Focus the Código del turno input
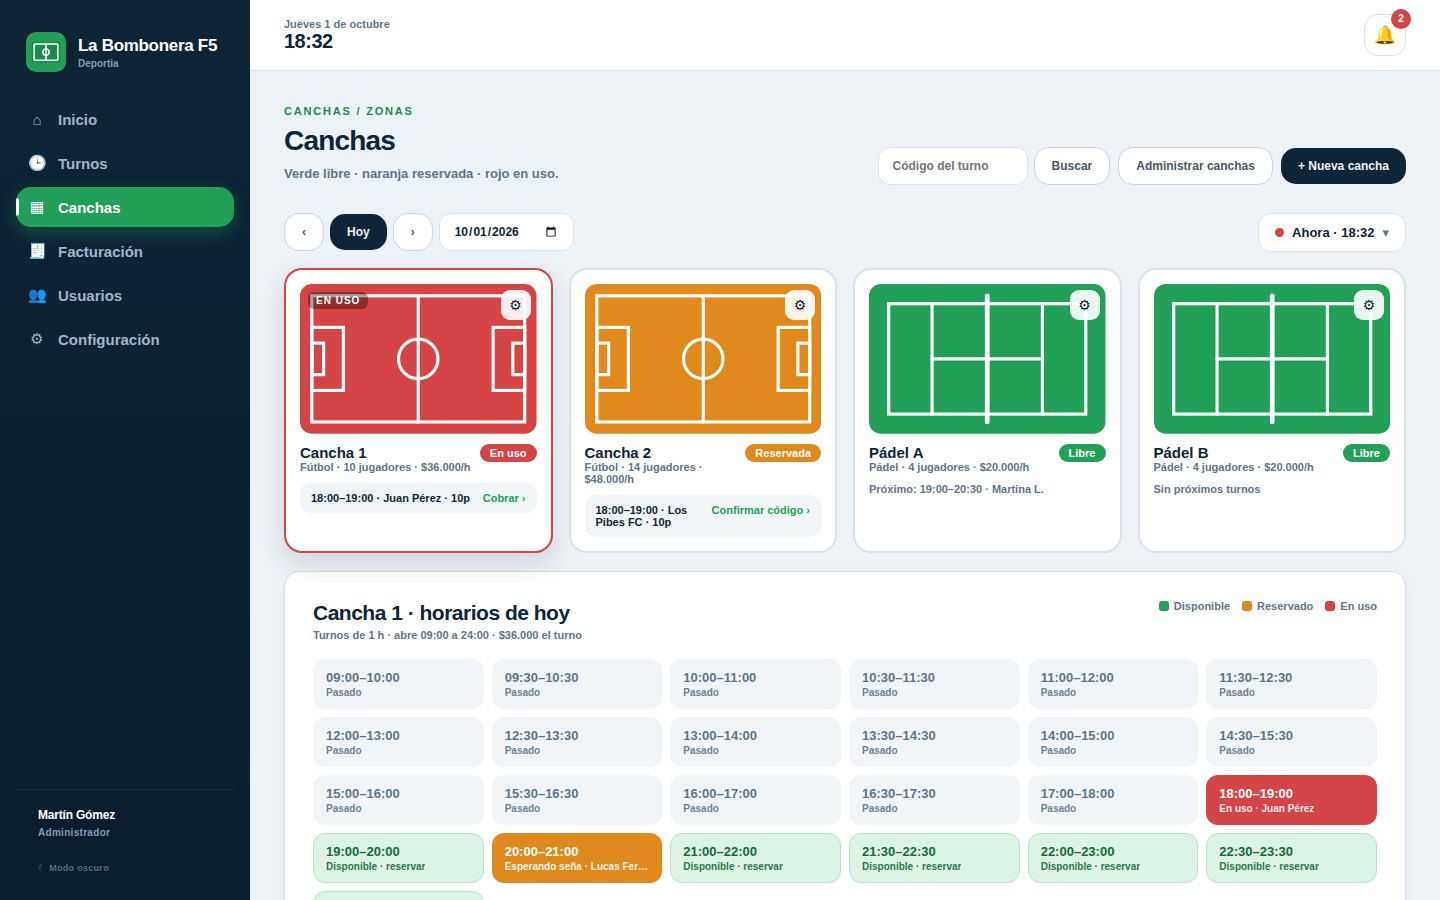This screenshot has width=1440, height=900. 953,166
